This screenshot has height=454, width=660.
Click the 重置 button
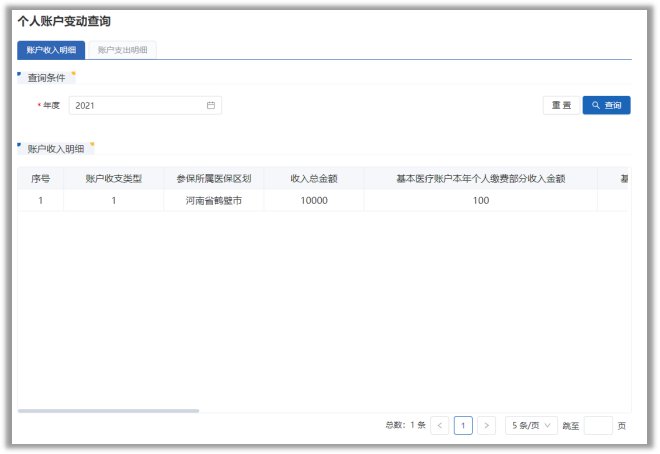click(x=561, y=105)
